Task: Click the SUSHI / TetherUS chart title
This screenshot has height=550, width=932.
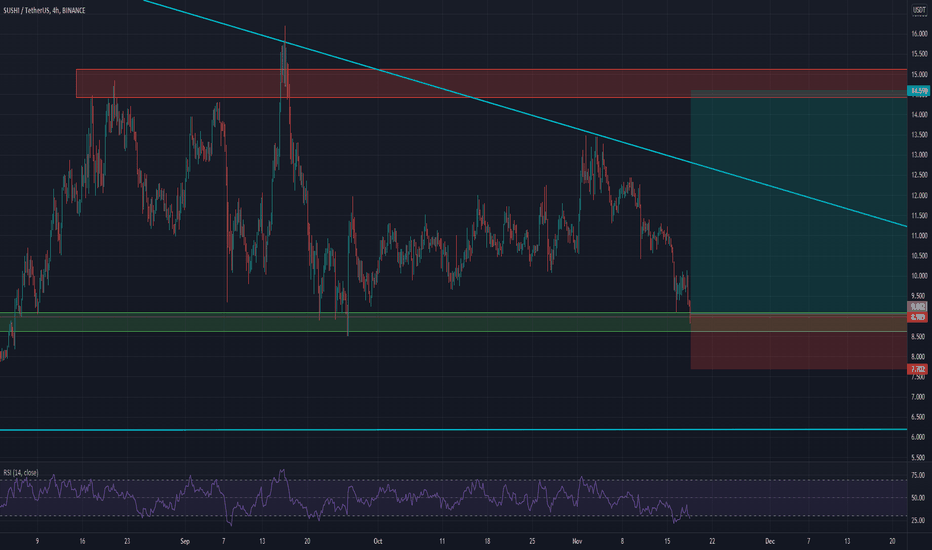Action: point(44,11)
